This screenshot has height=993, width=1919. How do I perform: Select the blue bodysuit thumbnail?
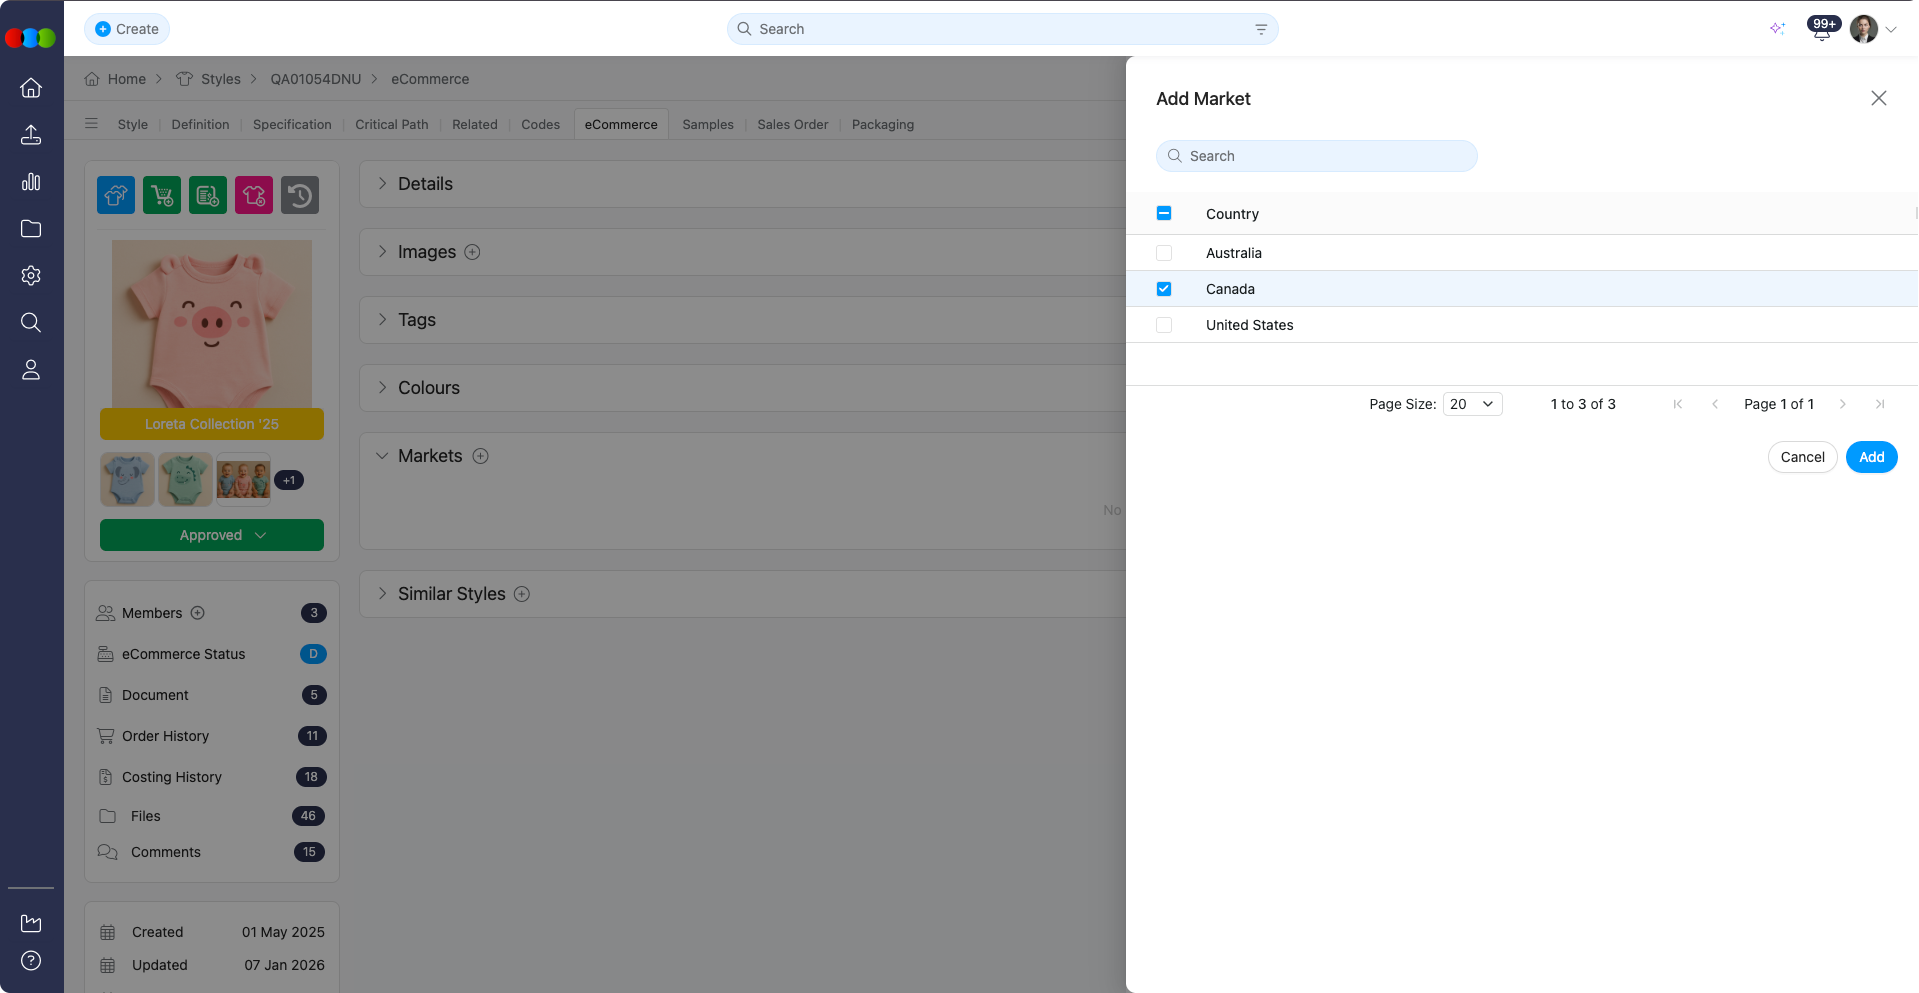127,480
